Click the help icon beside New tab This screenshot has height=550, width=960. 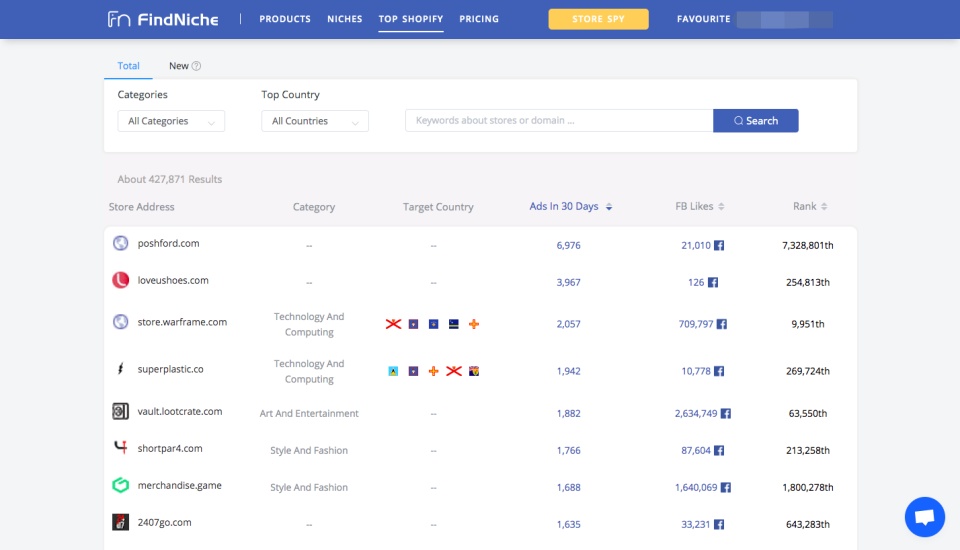click(x=197, y=67)
